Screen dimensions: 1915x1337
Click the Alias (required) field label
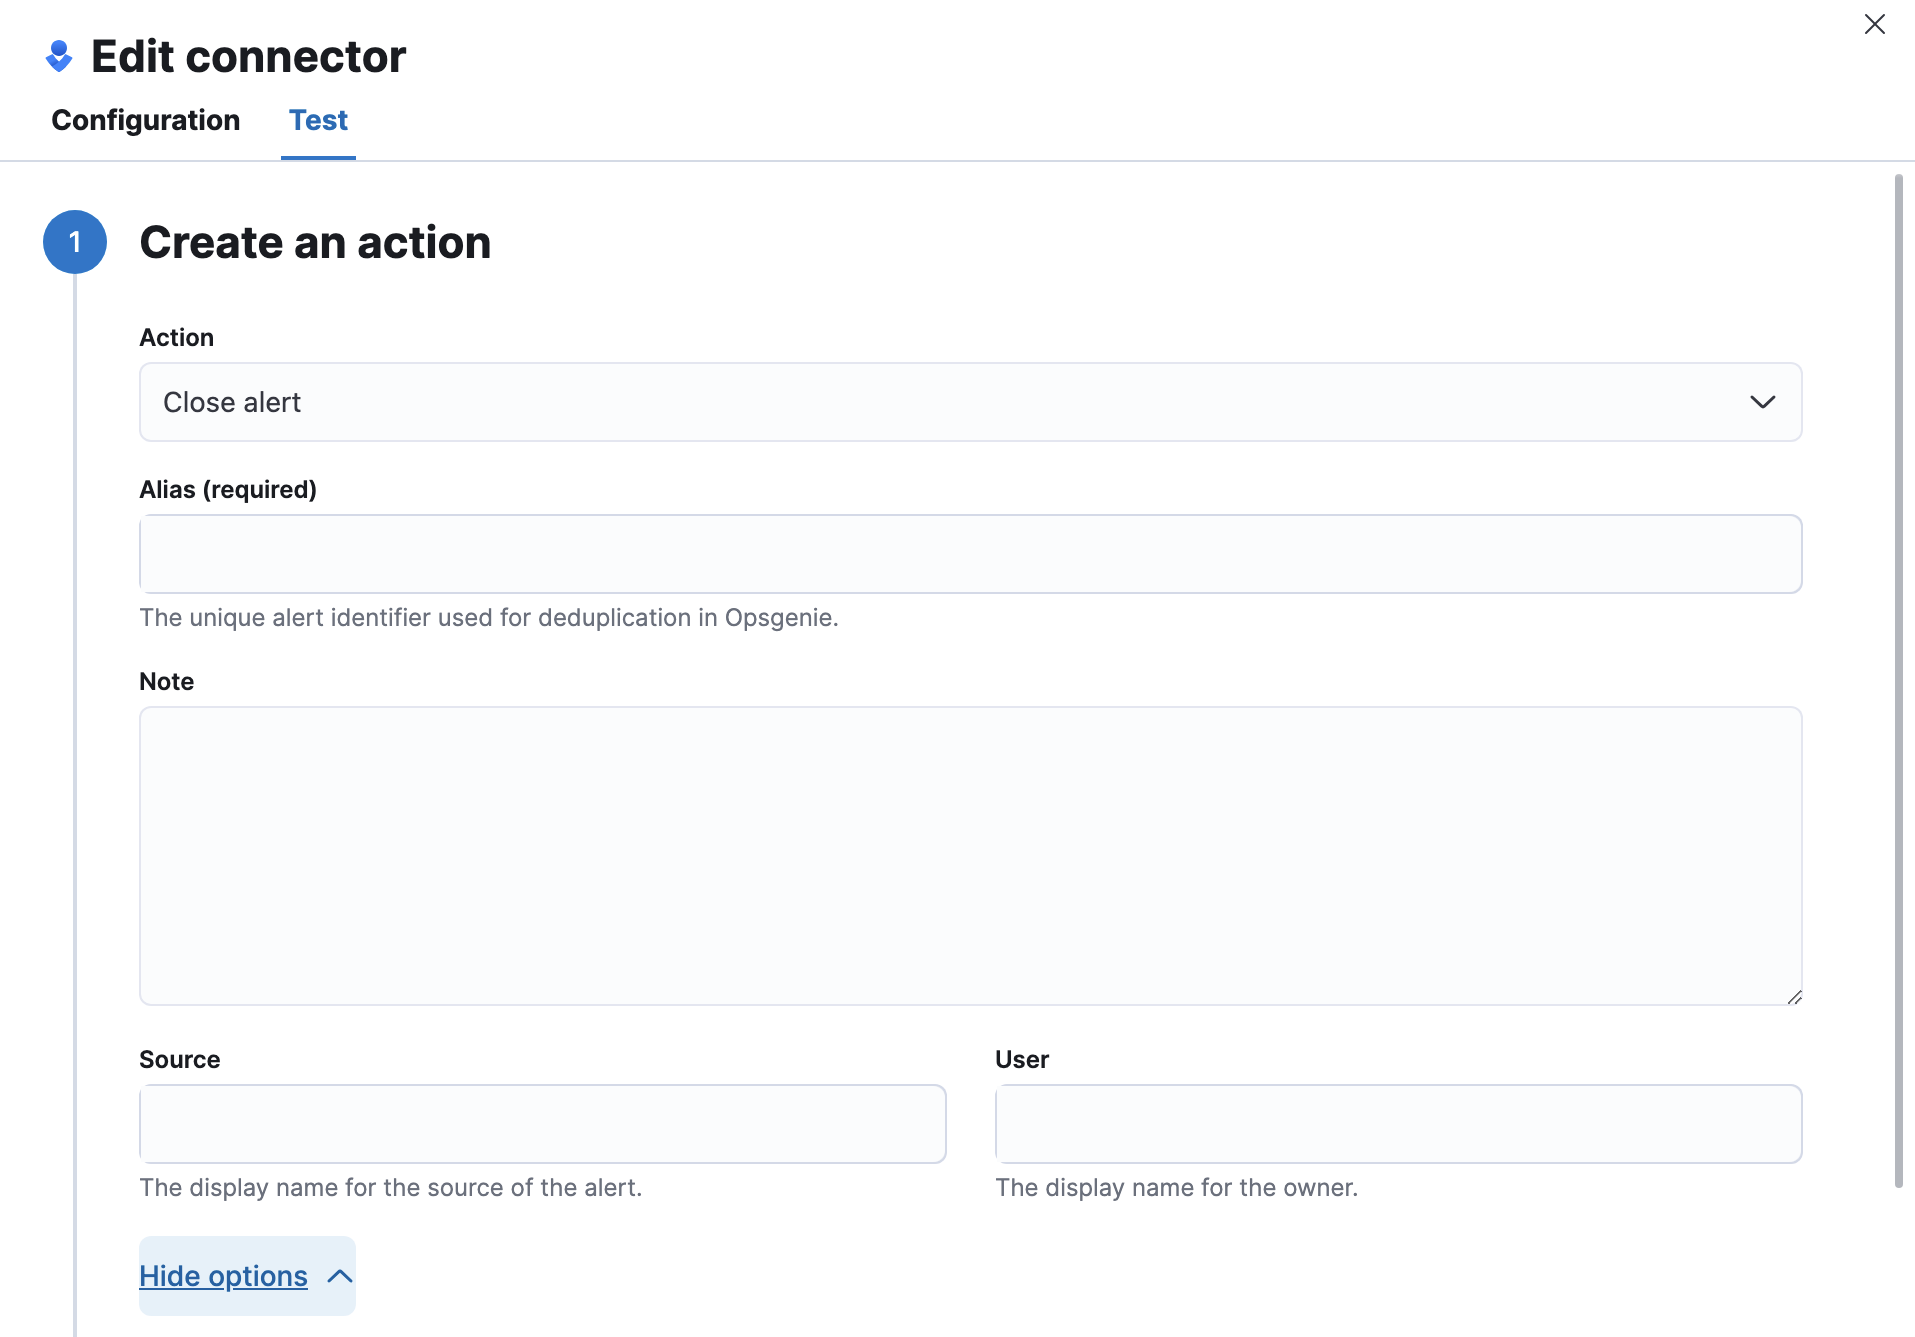(228, 489)
